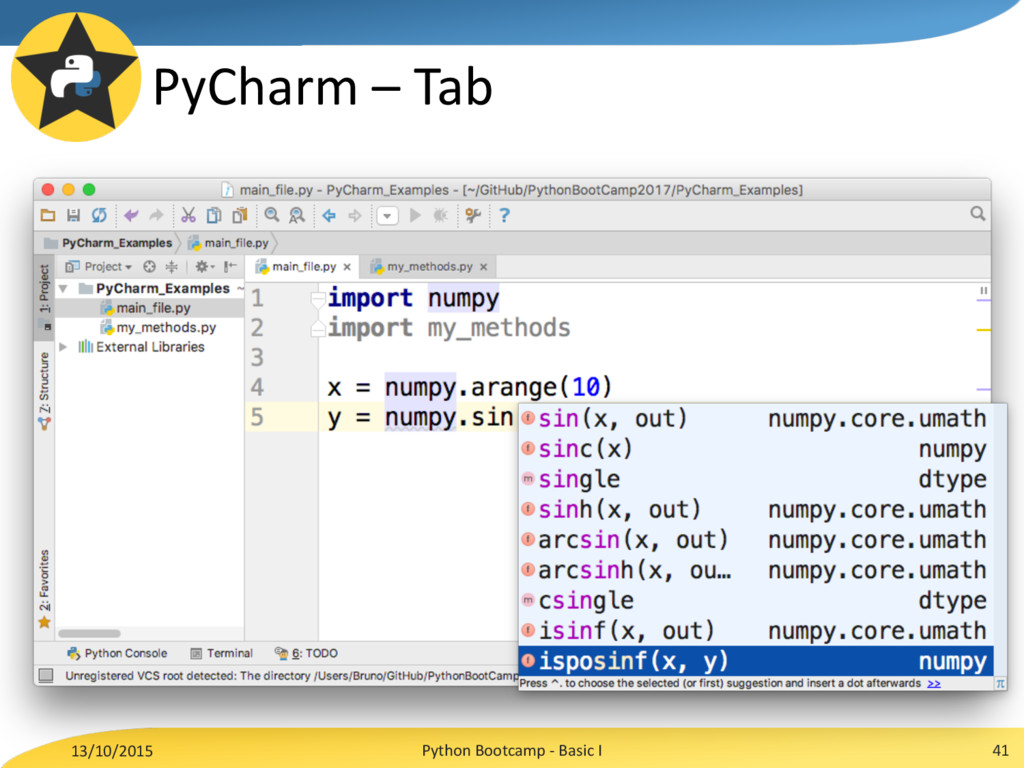The image size is (1024, 768).
Task: Select External Libraries tree item
Action: 142,347
